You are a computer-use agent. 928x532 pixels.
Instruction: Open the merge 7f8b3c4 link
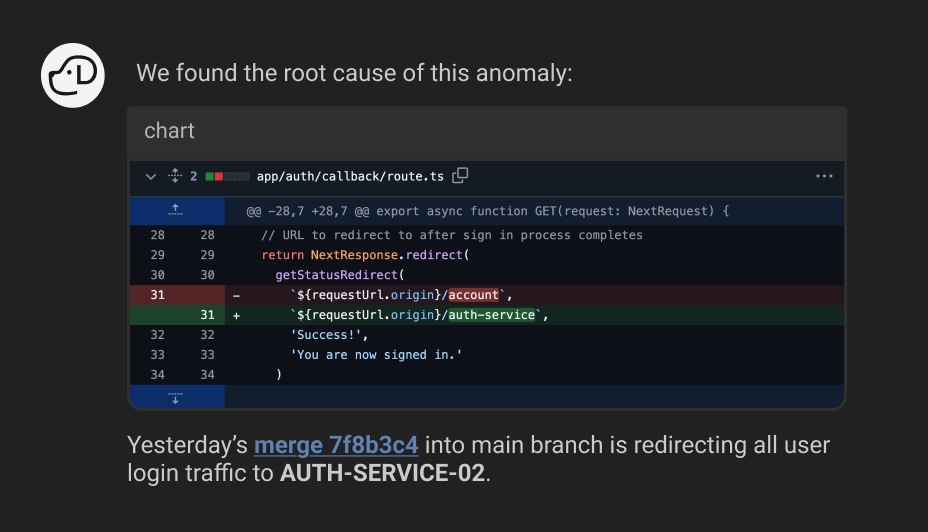[336, 445]
